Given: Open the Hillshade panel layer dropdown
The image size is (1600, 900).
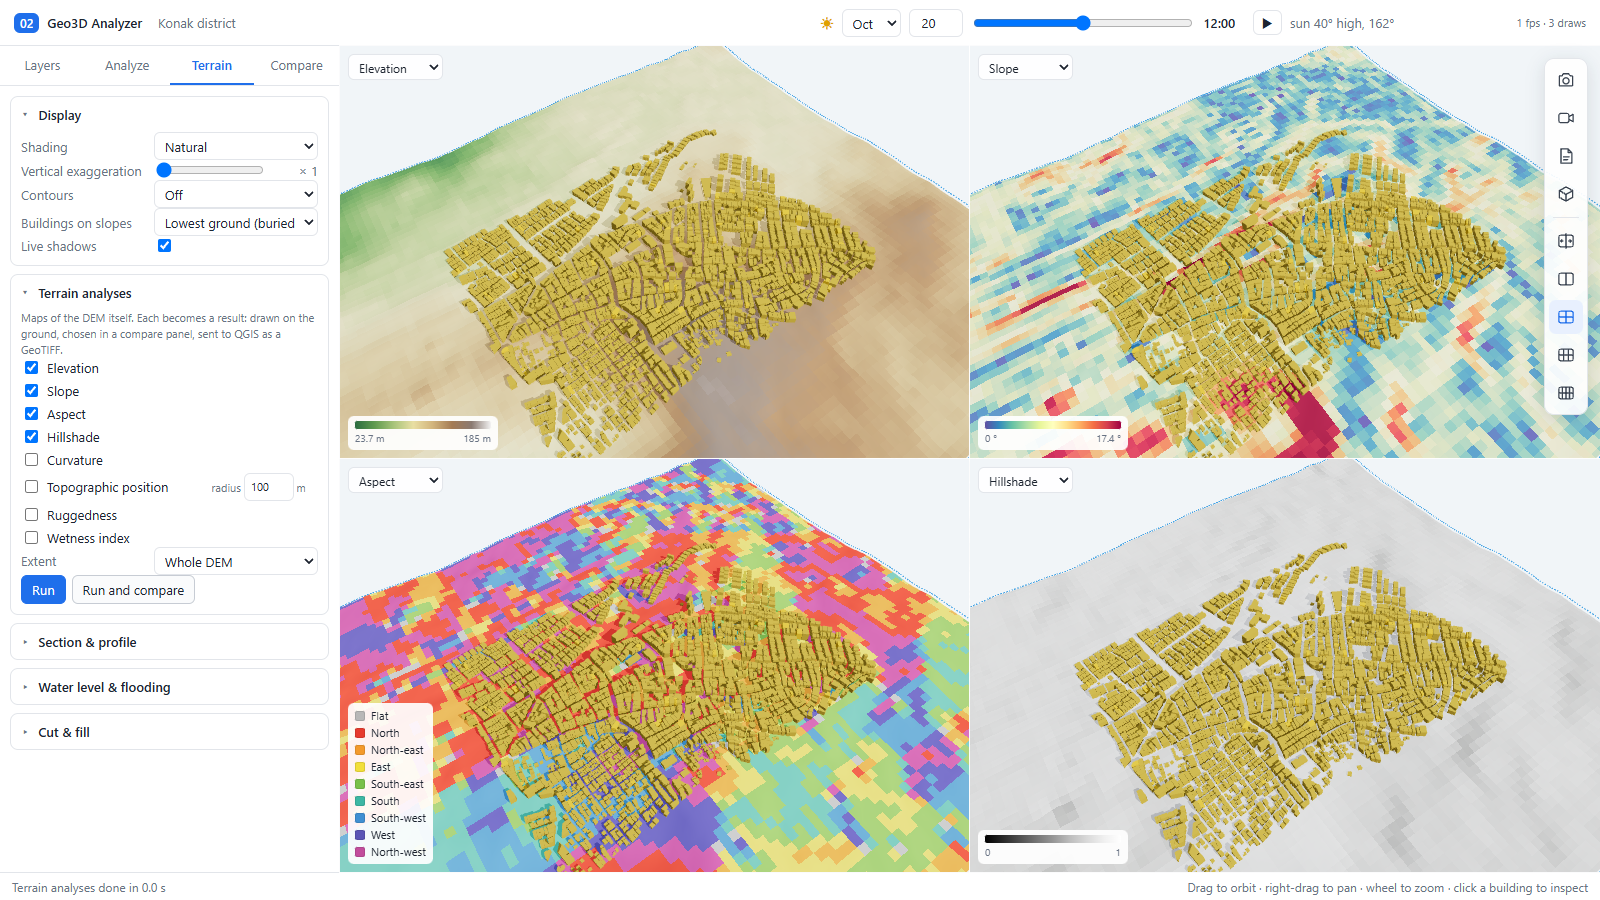Looking at the screenshot, I should [x=1025, y=481].
